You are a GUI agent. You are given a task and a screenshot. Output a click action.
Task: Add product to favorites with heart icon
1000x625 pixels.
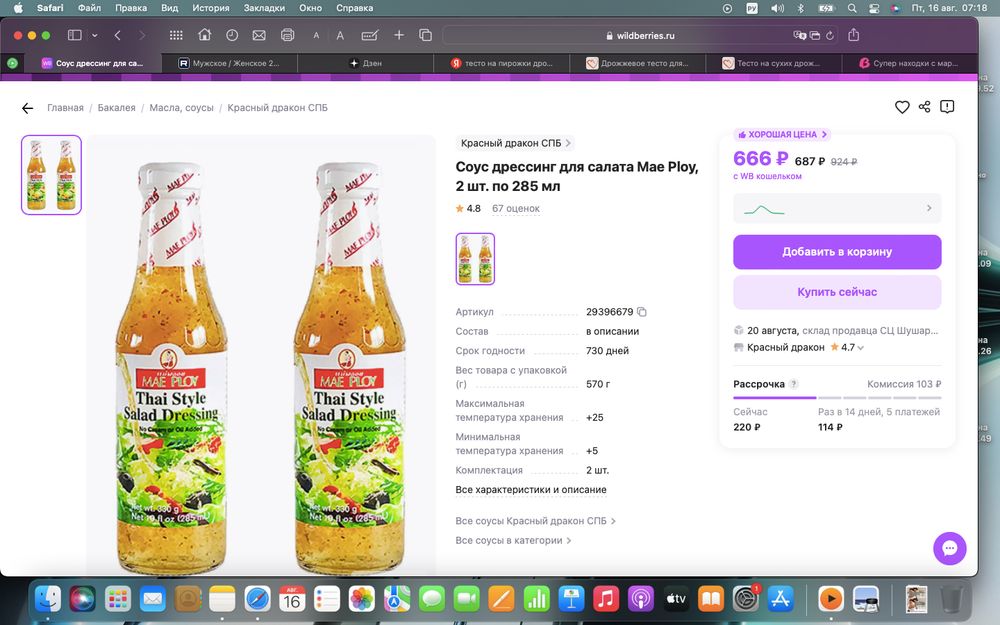click(x=902, y=107)
